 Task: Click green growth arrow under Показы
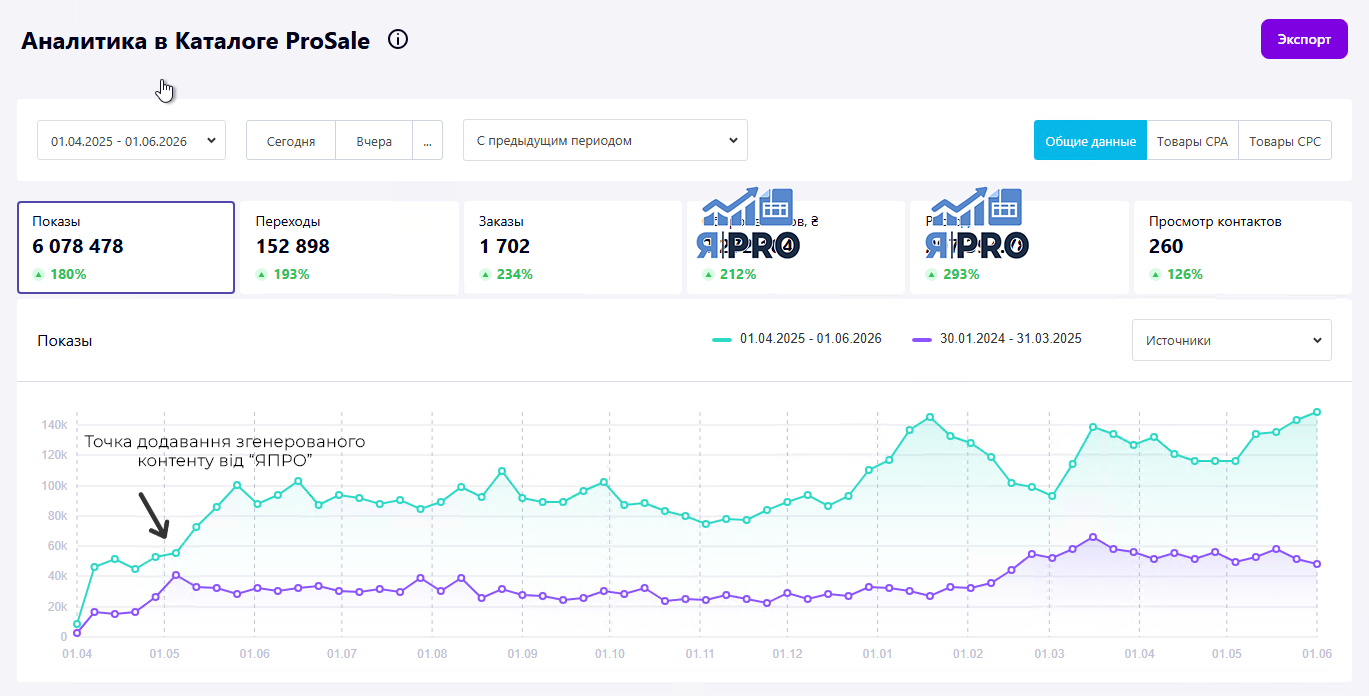tap(38, 274)
